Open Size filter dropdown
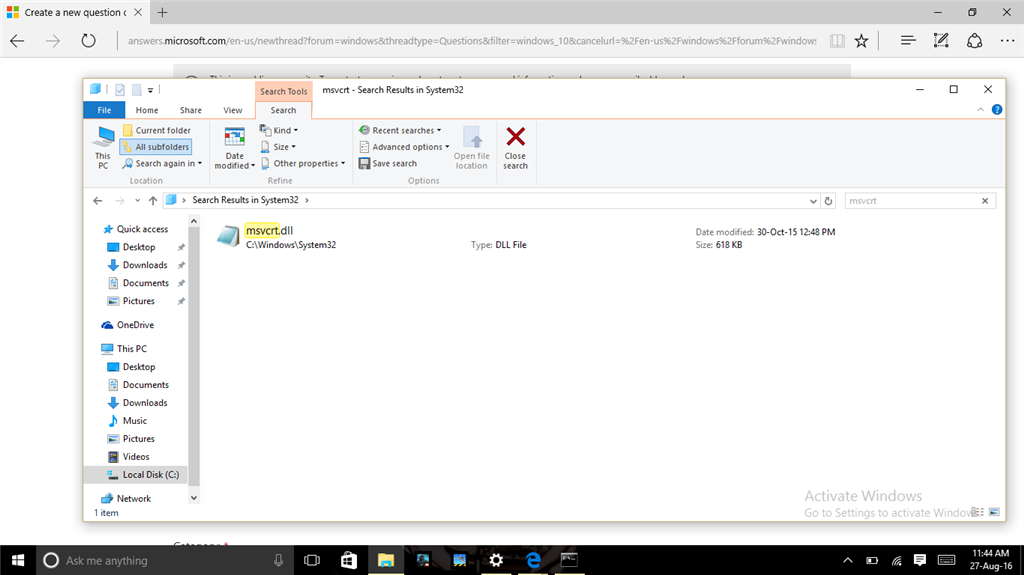This screenshot has width=1024, height=575. click(x=278, y=147)
